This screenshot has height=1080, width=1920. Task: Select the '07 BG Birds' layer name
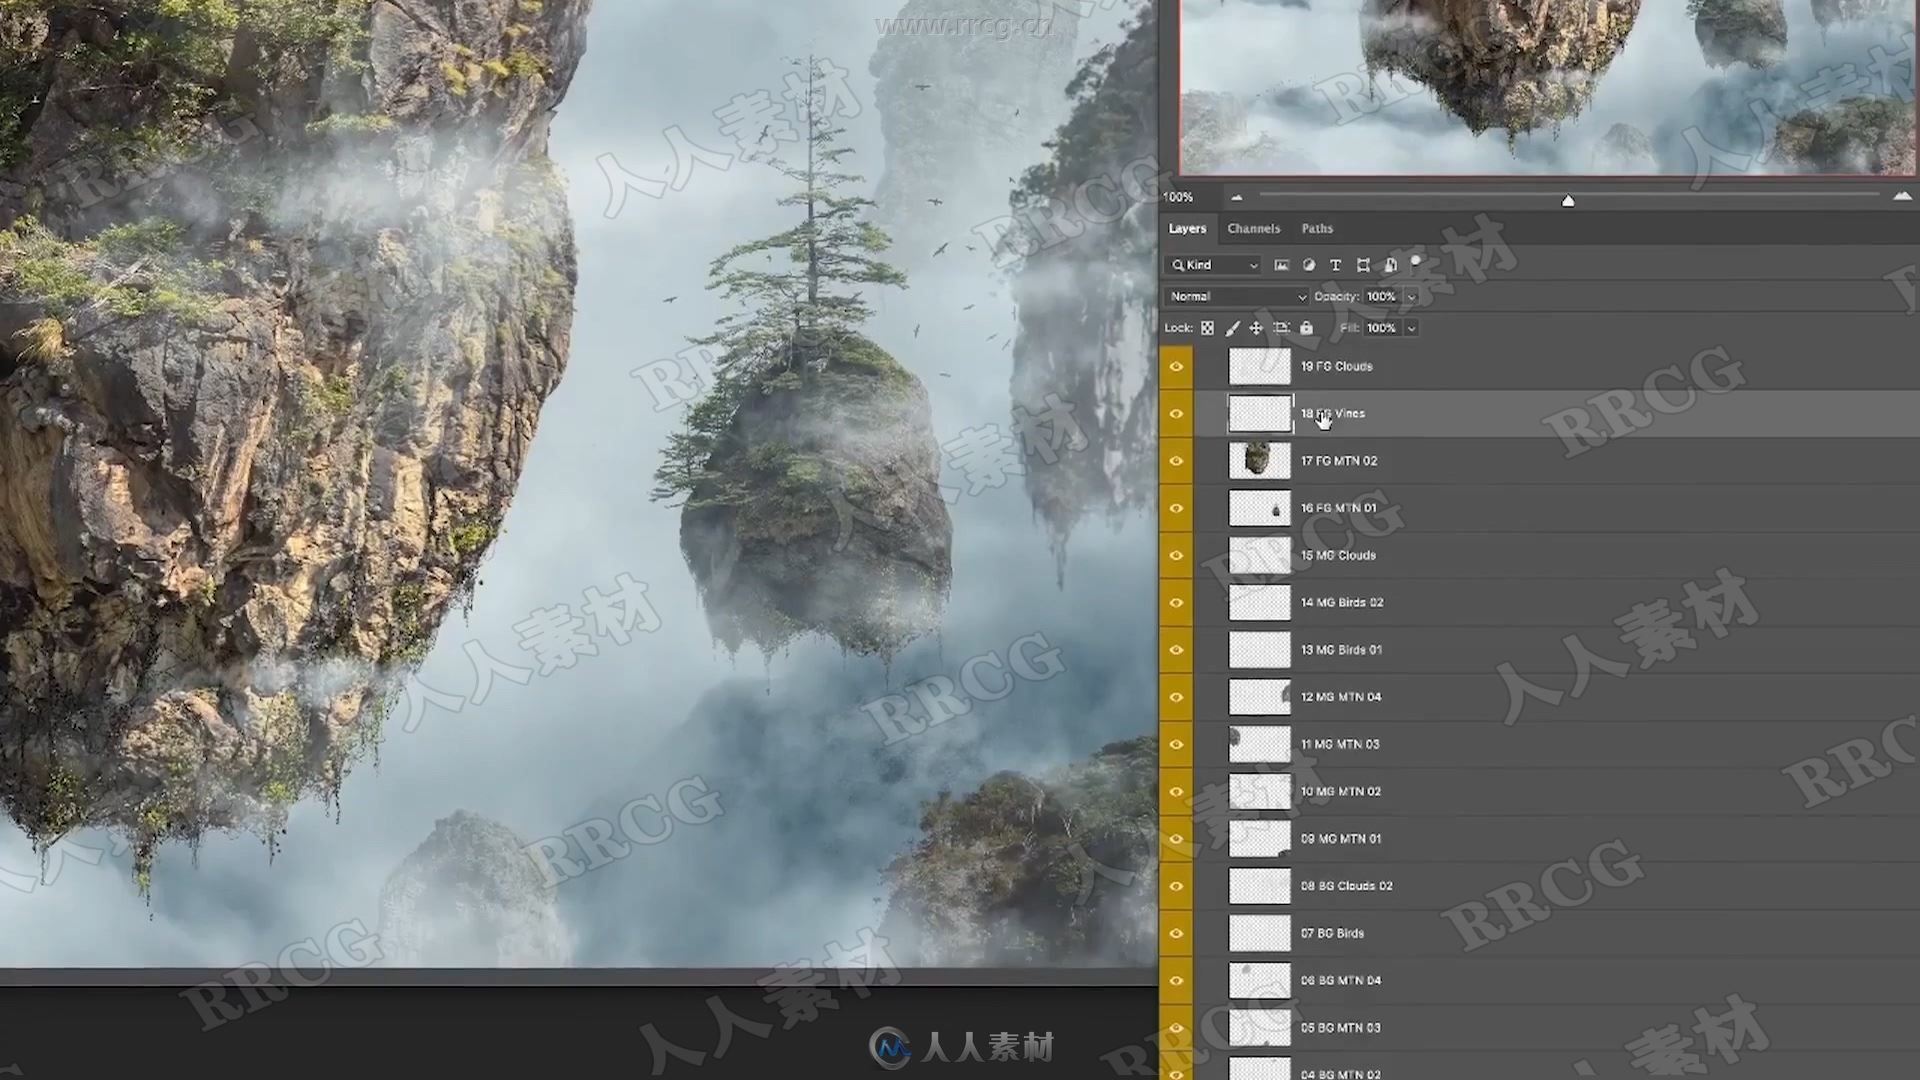tap(1332, 933)
